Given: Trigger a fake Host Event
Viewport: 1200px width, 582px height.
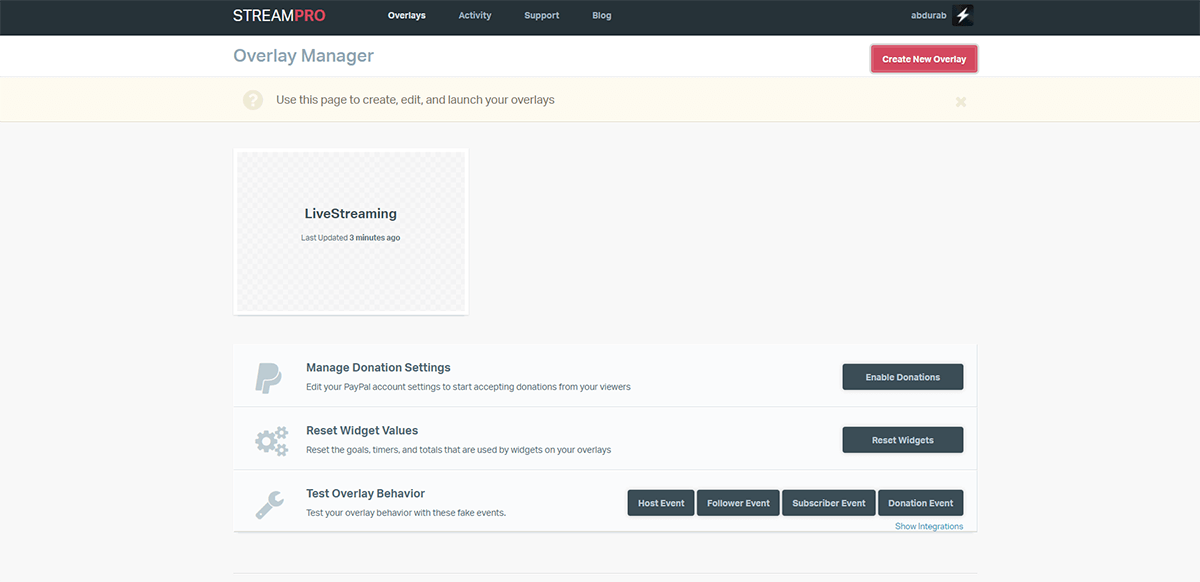Looking at the screenshot, I should pyautogui.click(x=661, y=503).
